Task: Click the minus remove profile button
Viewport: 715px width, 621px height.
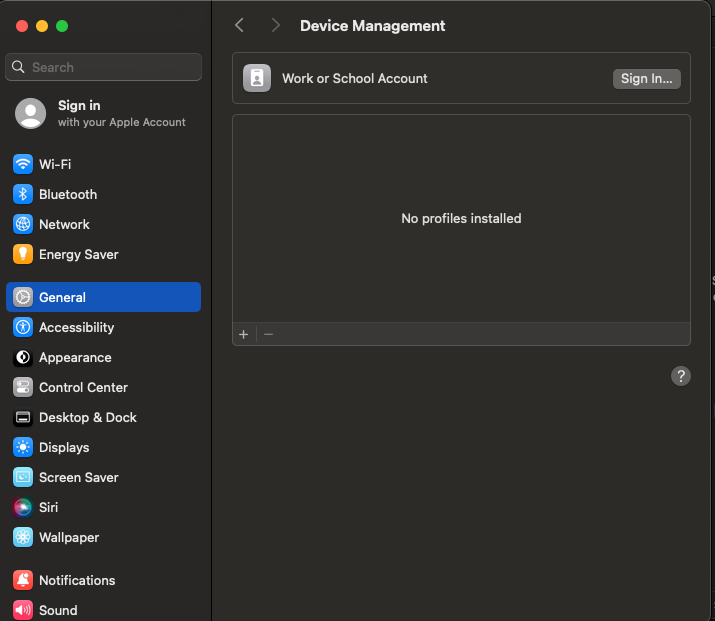Action: (x=269, y=335)
